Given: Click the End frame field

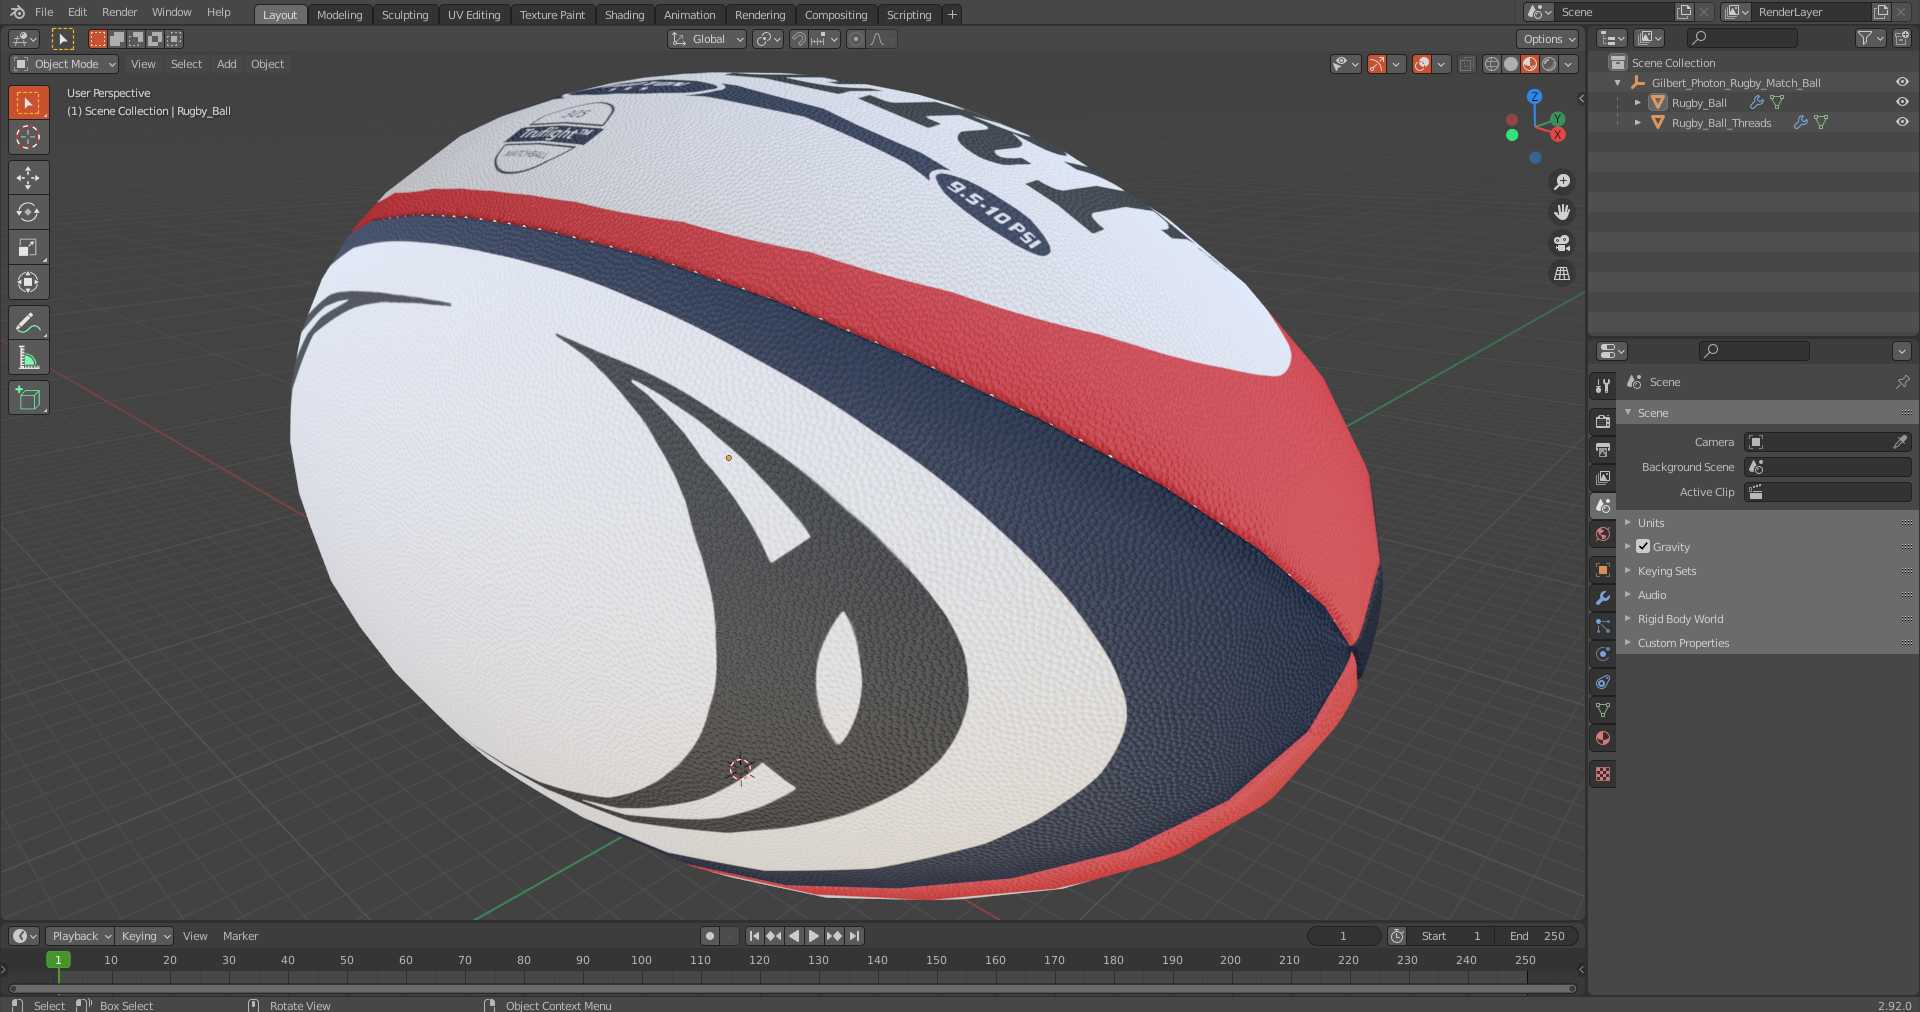Looking at the screenshot, I should tap(1538, 936).
